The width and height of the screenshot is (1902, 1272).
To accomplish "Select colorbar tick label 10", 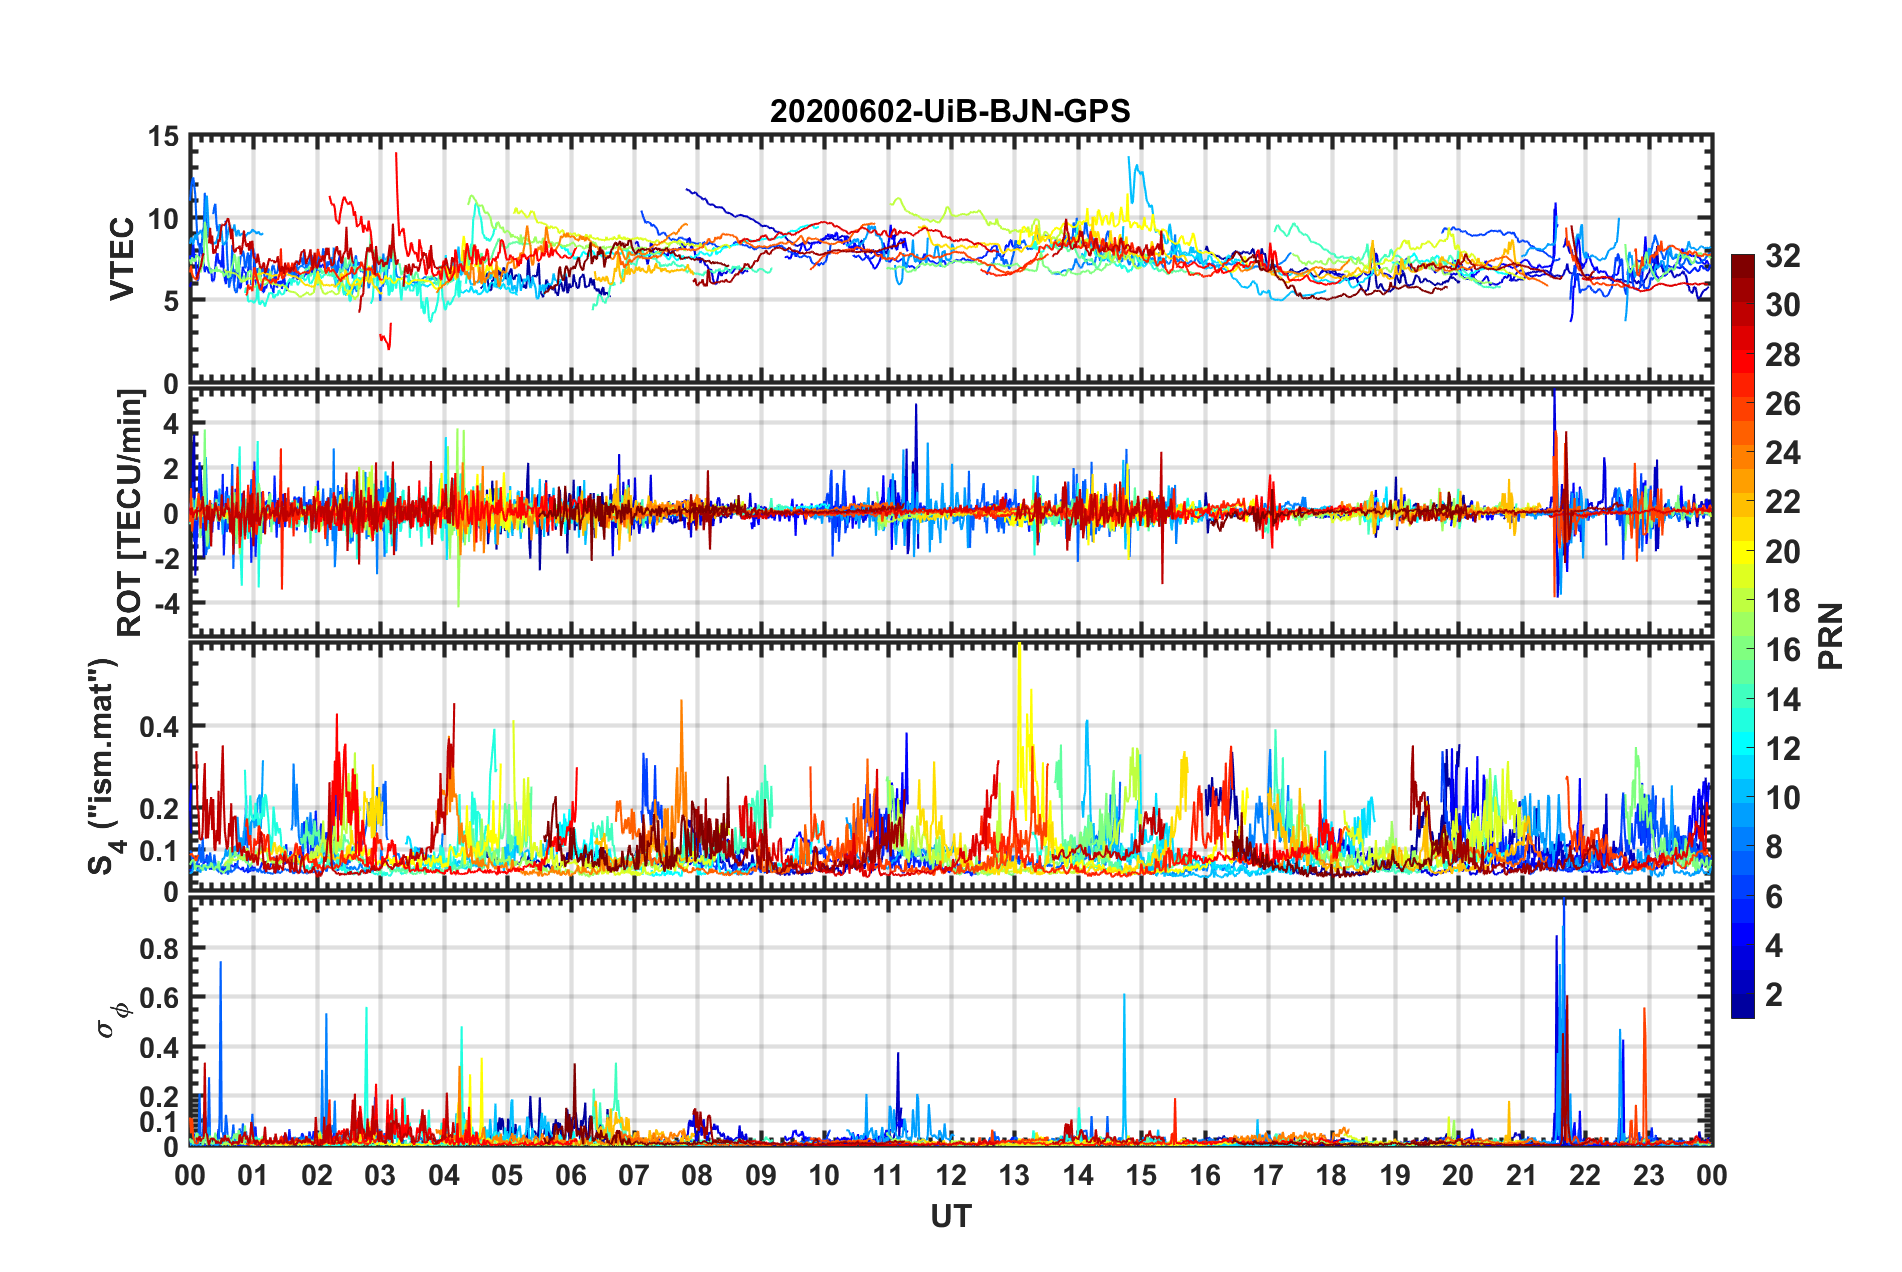I will click(x=1782, y=798).
